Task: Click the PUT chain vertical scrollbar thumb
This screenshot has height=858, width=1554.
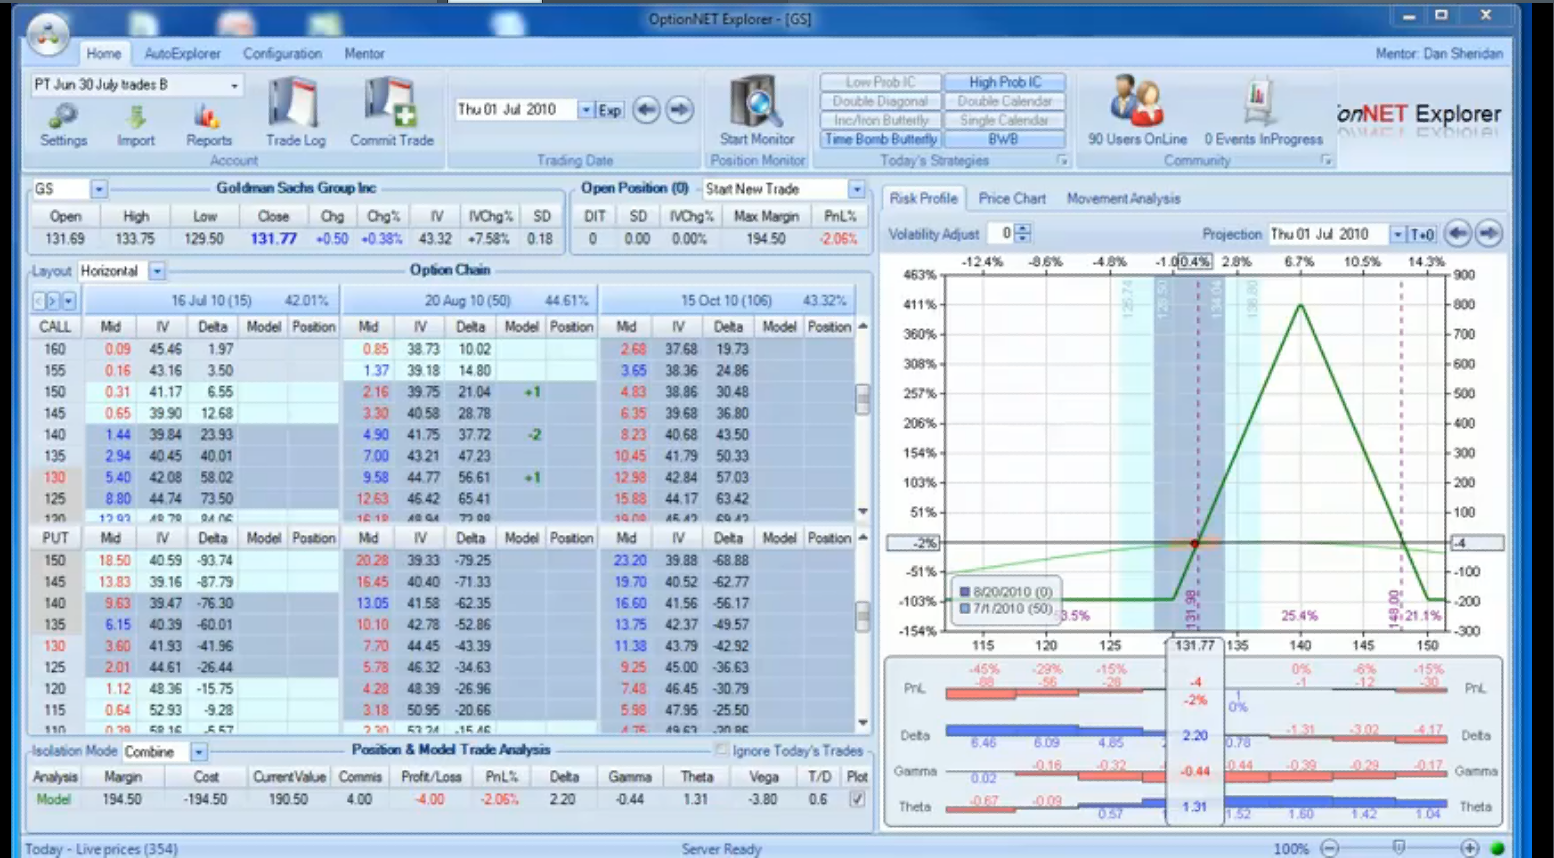Action: pyautogui.click(x=863, y=616)
